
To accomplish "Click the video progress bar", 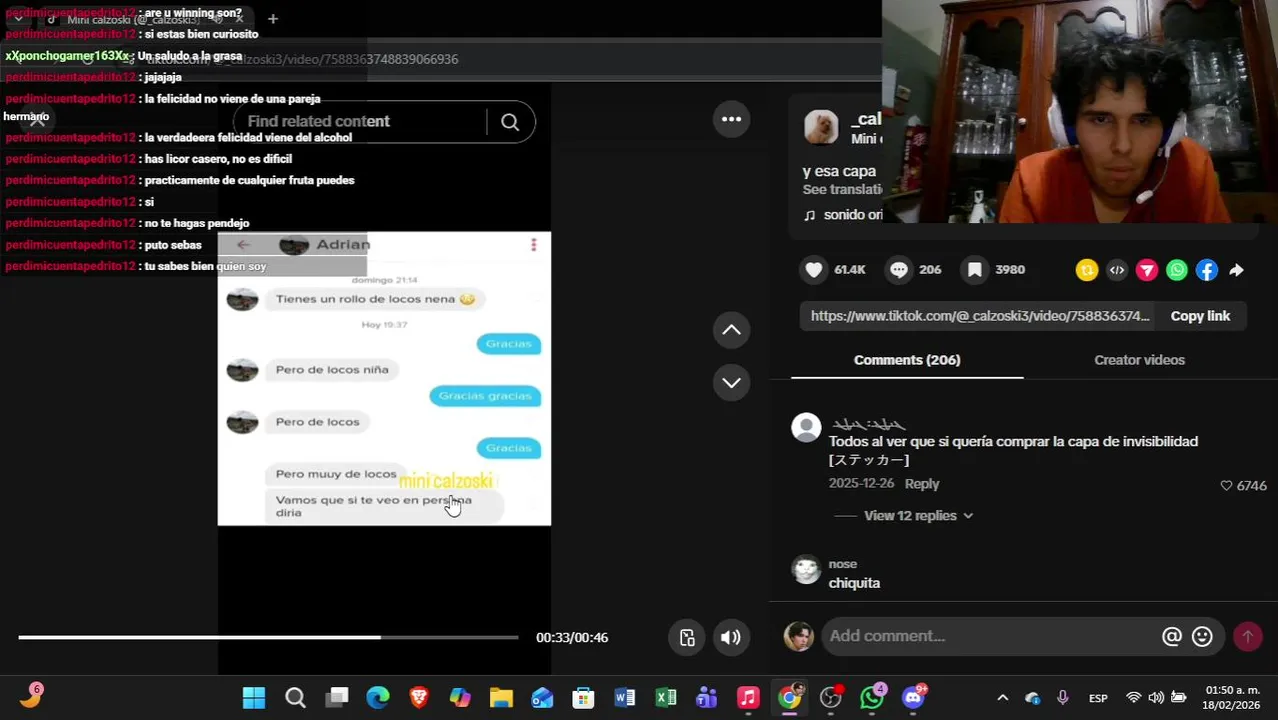I will (268, 637).
